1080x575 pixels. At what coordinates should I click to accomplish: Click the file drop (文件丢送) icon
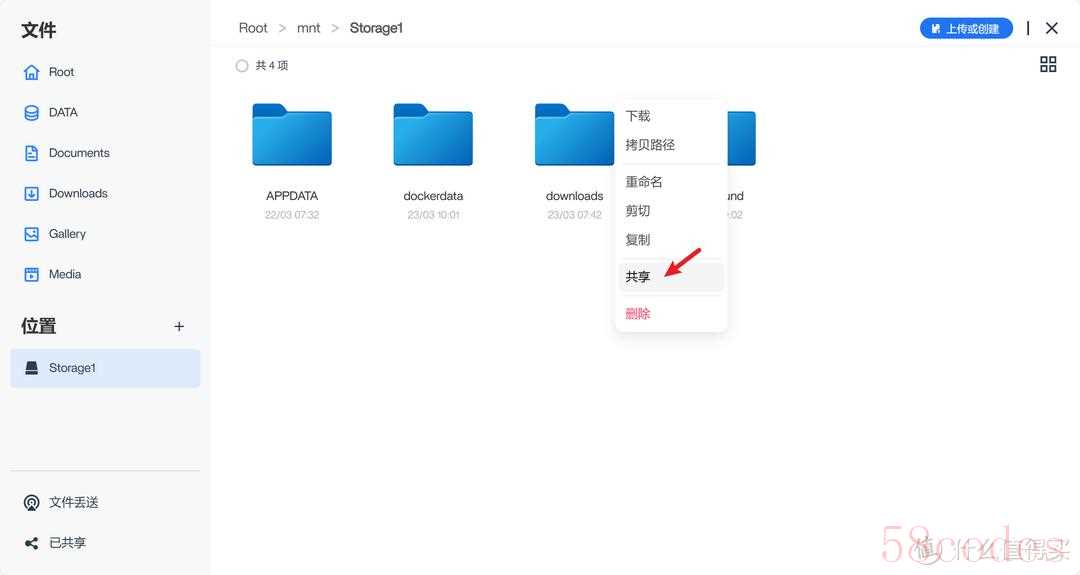pyautogui.click(x=32, y=503)
